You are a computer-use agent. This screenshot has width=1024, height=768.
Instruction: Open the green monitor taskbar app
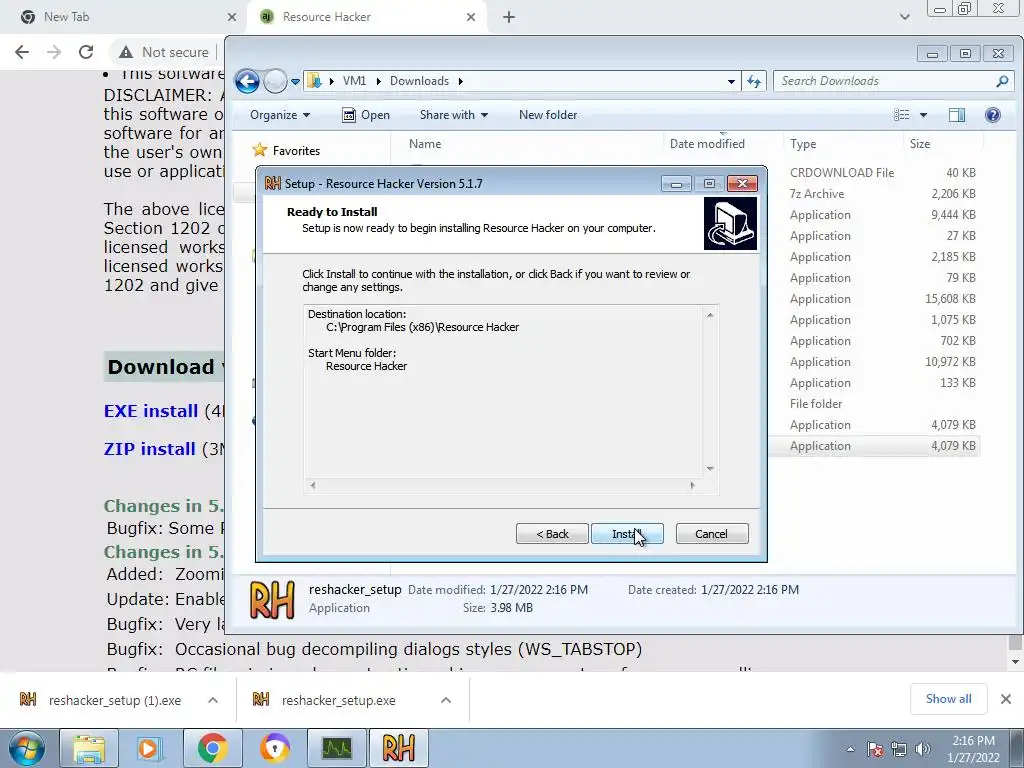pyautogui.click(x=336, y=748)
